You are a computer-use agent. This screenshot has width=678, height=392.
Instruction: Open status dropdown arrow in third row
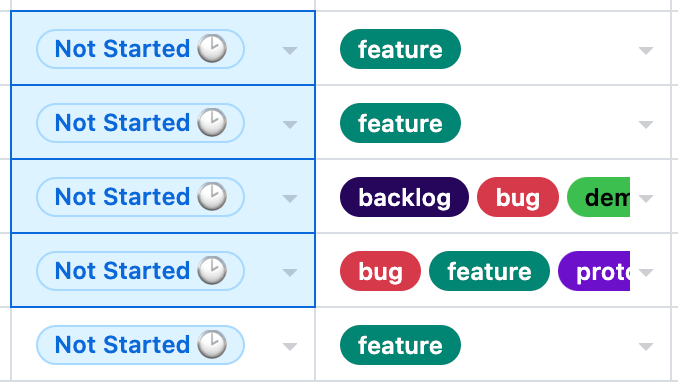[290, 198]
